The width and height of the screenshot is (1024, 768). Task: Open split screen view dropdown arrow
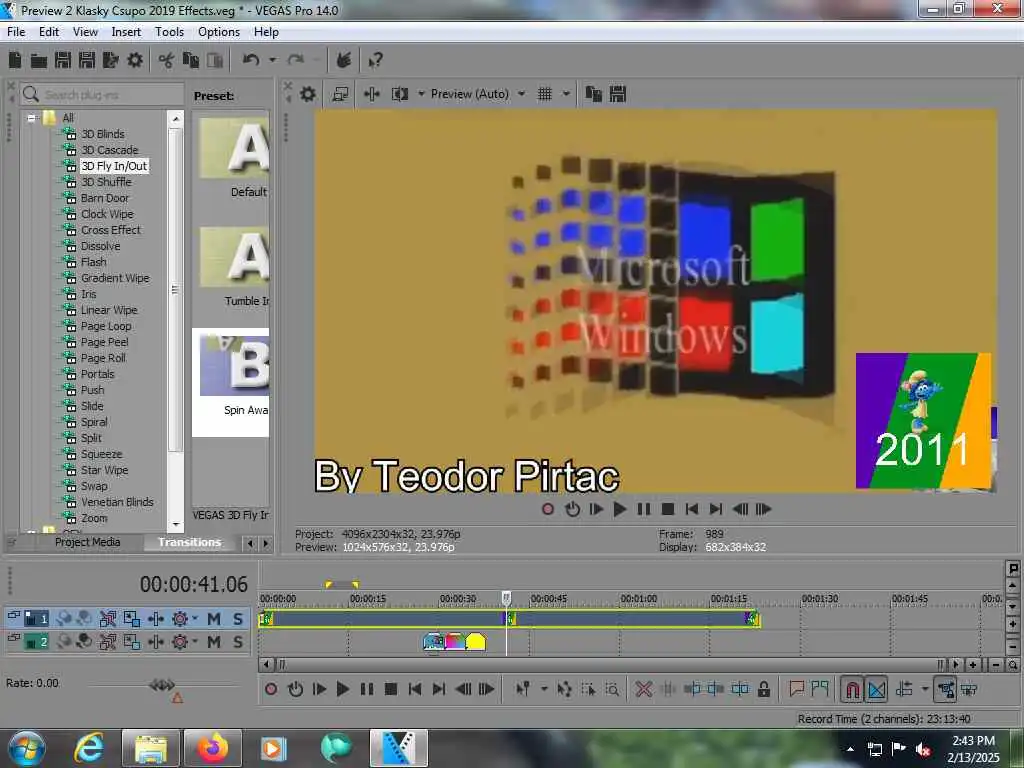[421, 94]
